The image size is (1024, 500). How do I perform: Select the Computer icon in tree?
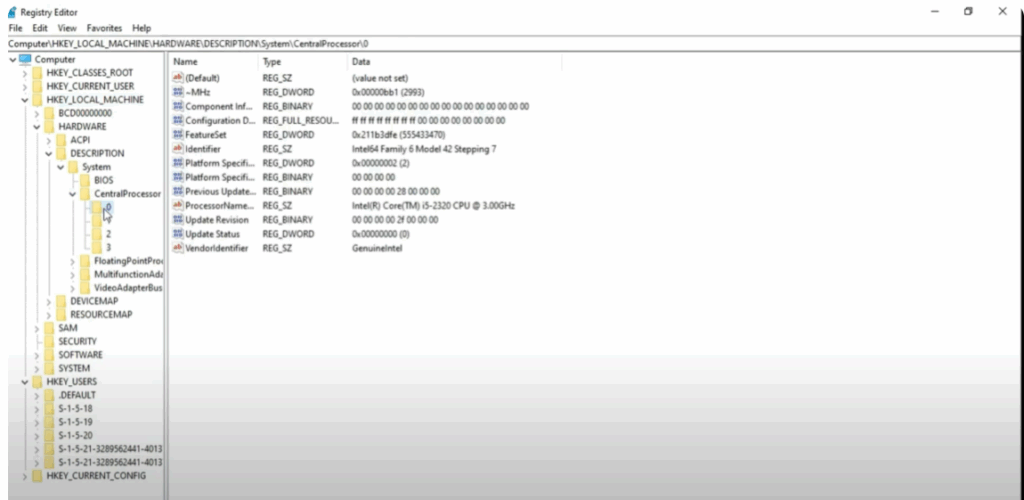25,59
